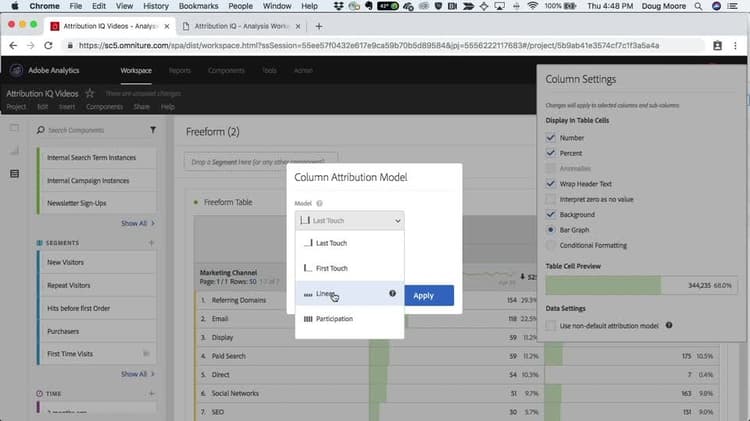Toggle the Percent checkbox
Image resolution: width=750 pixels, height=421 pixels.
pyautogui.click(x=551, y=153)
